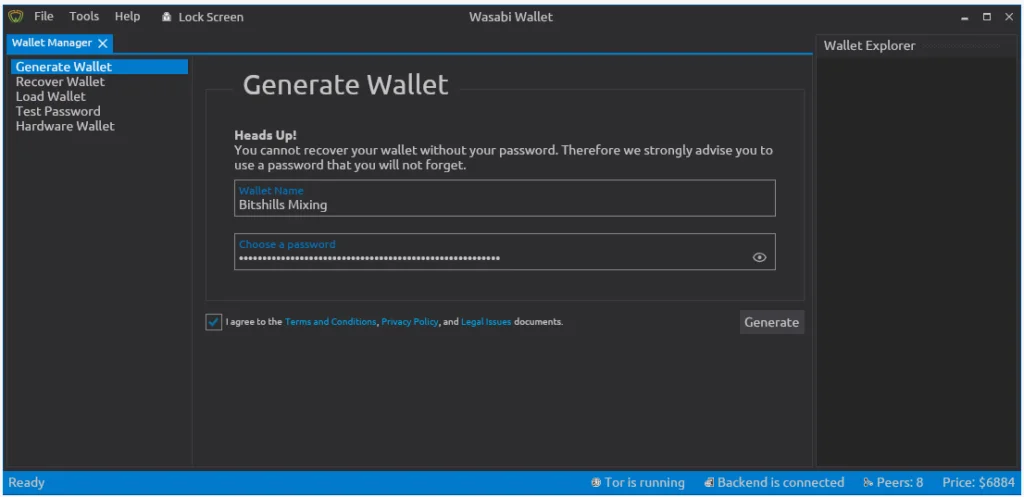Click the Generate button
Image resolution: width=1024 pixels, height=497 pixels.
pyautogui.click(x=771, y=322)
